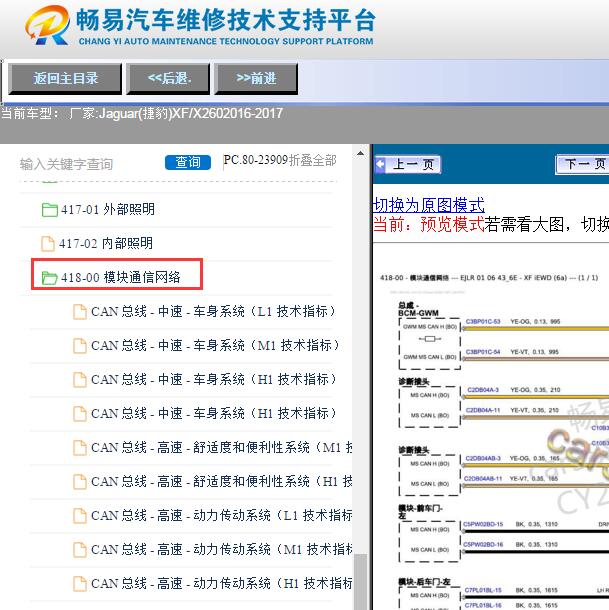
Task: Click the C2DB04A-3 connector label in the diagram
Action: [x=483, y=389]
